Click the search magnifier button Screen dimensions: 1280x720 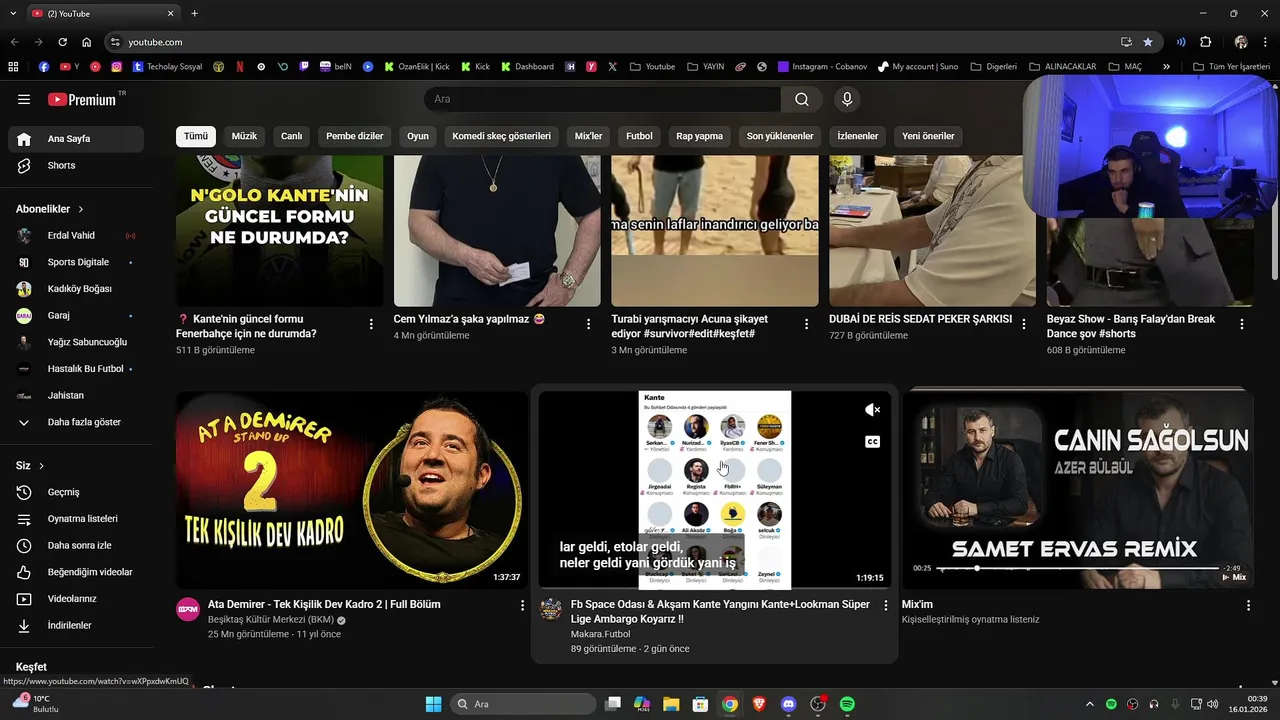point(802,99)
